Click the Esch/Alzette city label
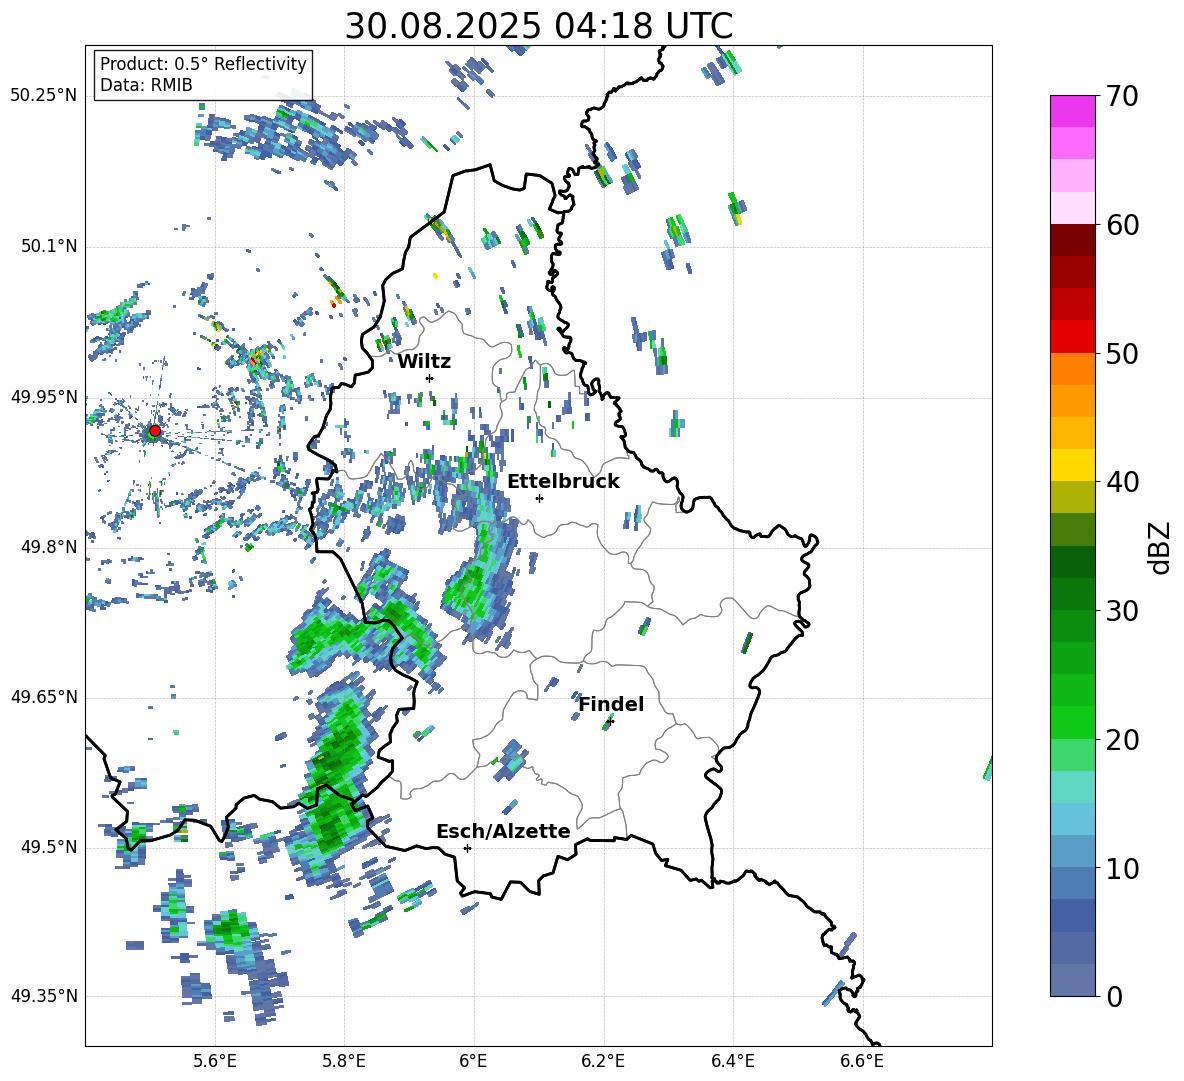 pyautogui.click(x=503, y=831)
